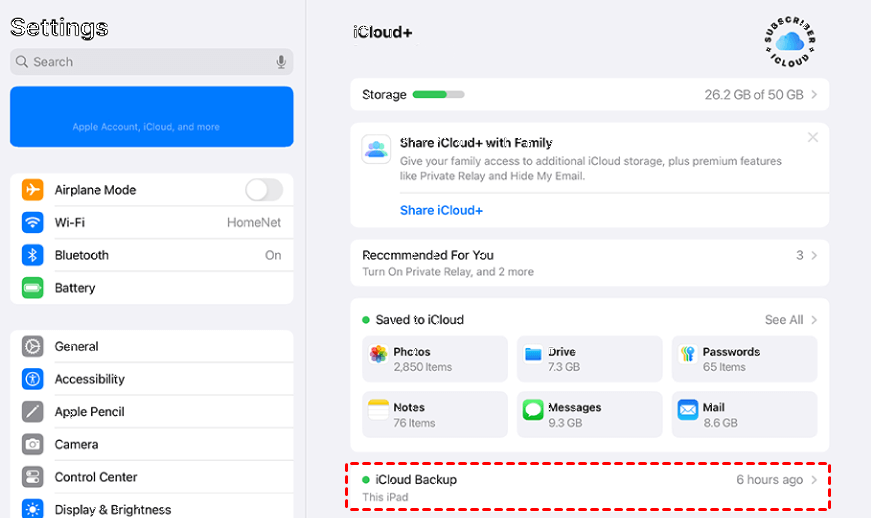Image resolution: width=871 pixels, height=518 pixels.
Task: Click the 'iCloud+' page title
Action: pyautogui.click(x=383, y=32)
